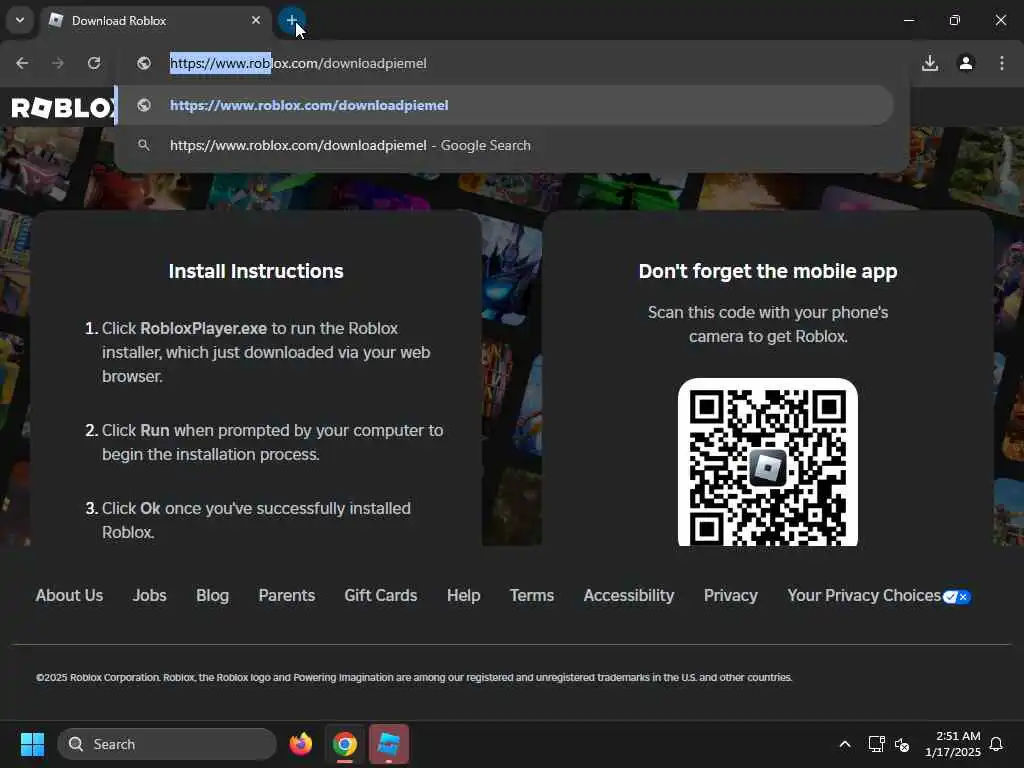This screenshot has width=1024, height=768.
Task: Click the 'Don't forget the mobile app' heading
Action: pyautogui.click(x=768, y=271)
